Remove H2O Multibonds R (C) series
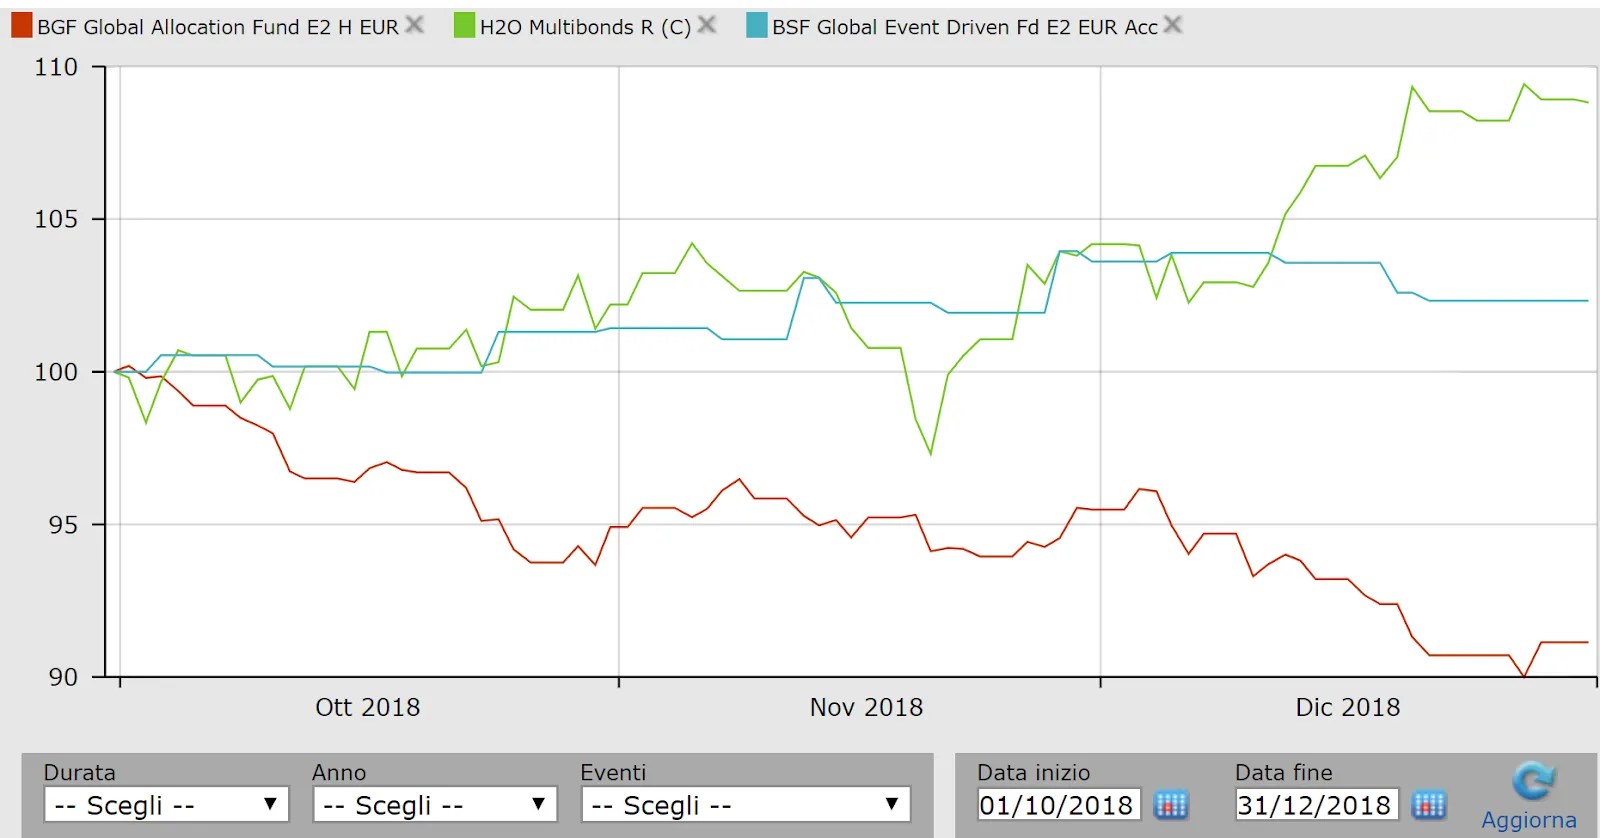 click(706, 25)
